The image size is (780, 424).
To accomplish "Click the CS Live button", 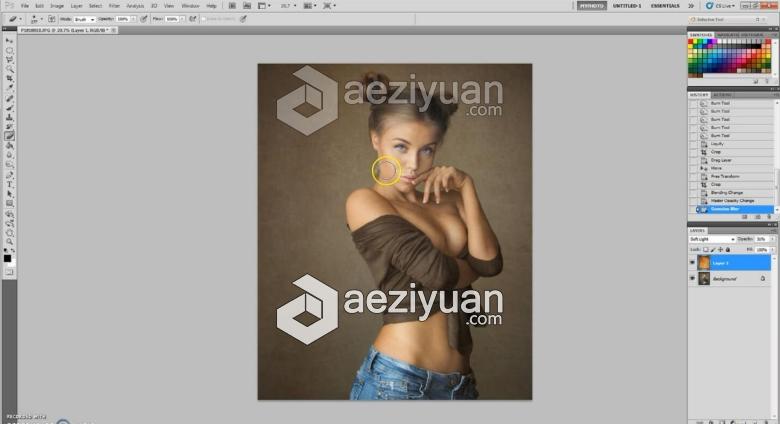I will (720, 6).
